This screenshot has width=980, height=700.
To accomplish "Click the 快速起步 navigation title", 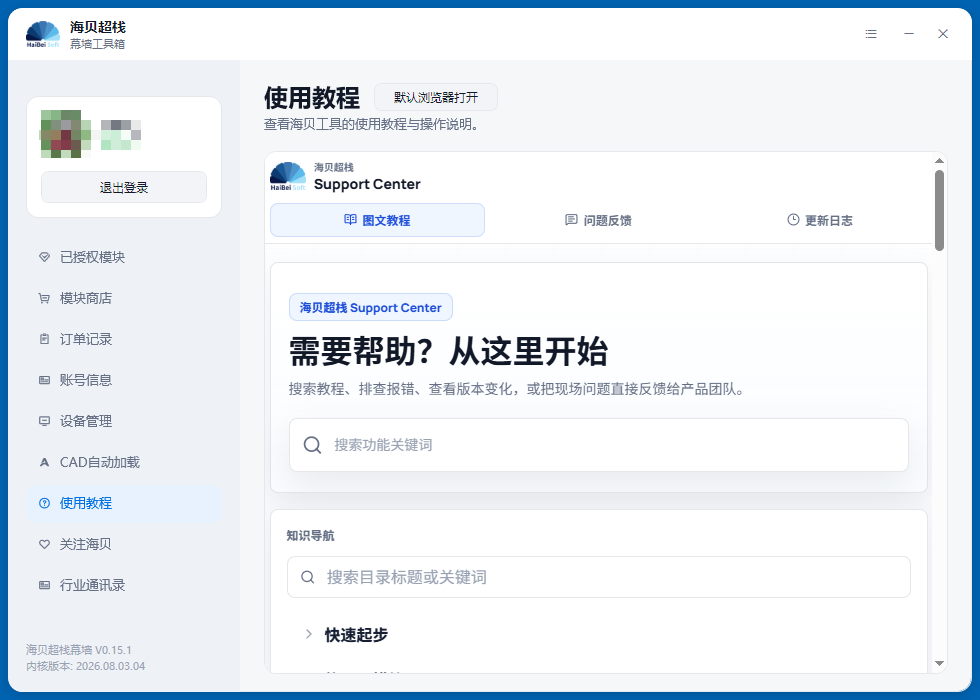I will click(x=356, y=635).
